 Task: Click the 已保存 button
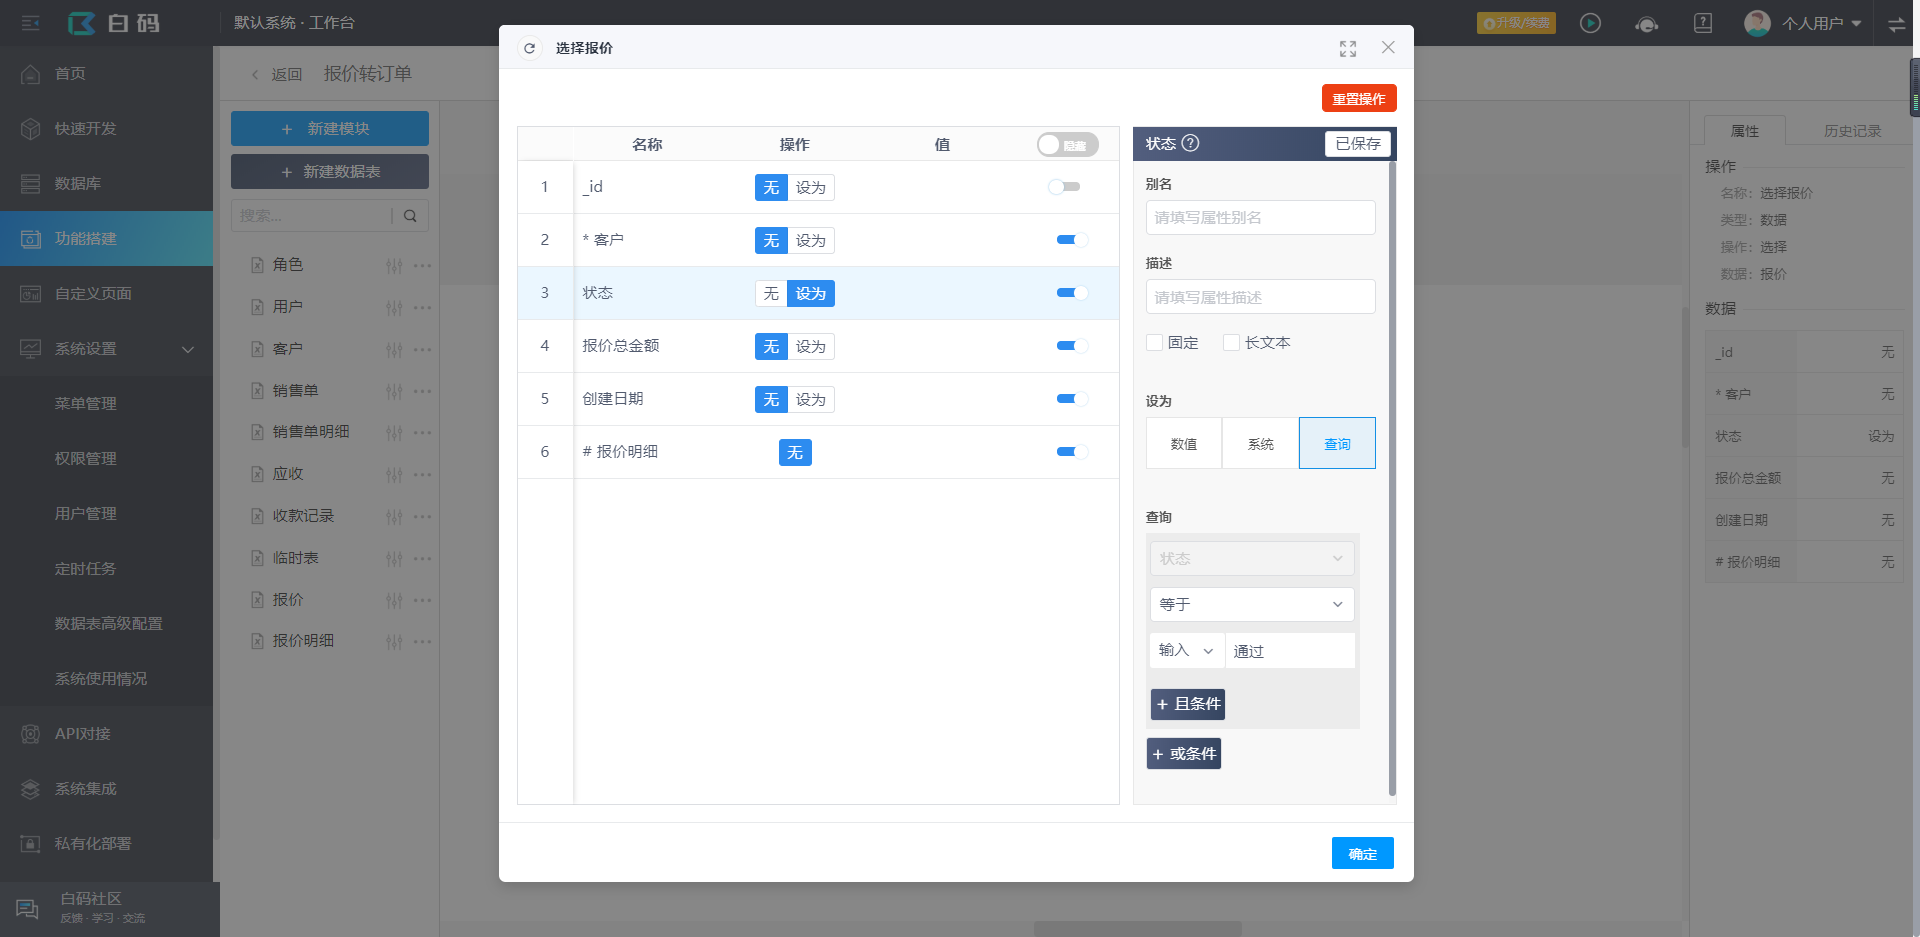(x=1358, y=144)
